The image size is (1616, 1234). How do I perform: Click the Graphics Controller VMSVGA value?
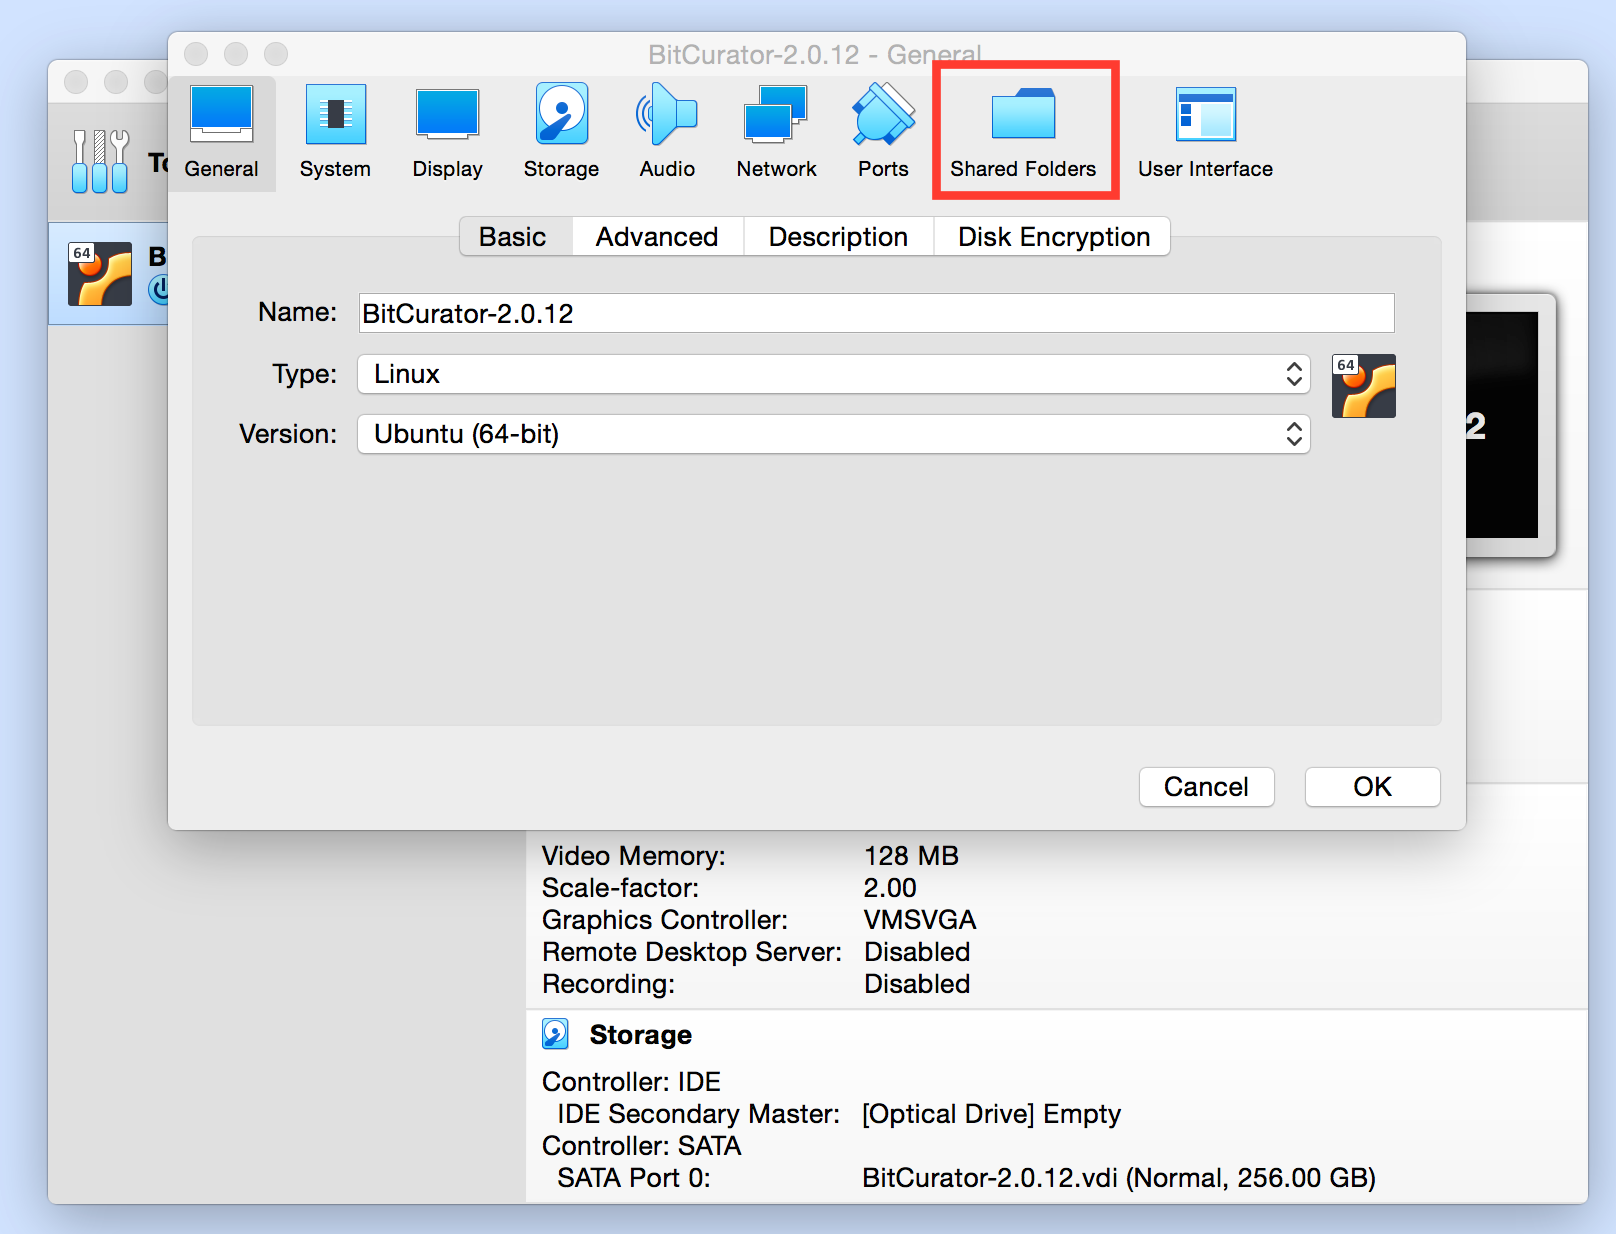(x=920, y=920)
